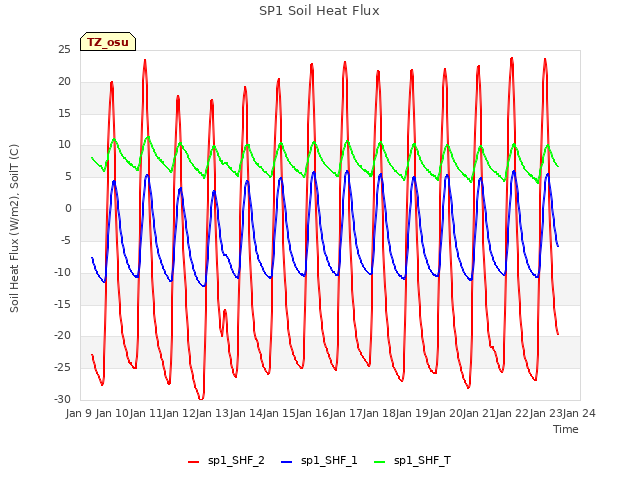Click the chart title SP1 Soil Heat Flux

[319, 11]
